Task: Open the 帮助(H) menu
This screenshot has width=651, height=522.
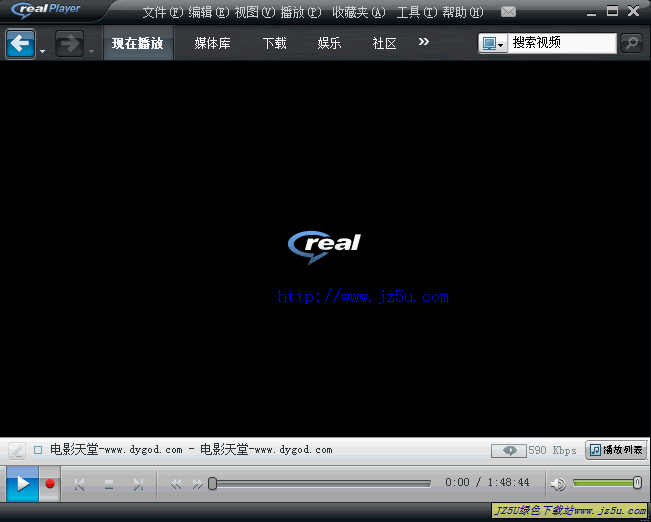Action: pos(463,12)
